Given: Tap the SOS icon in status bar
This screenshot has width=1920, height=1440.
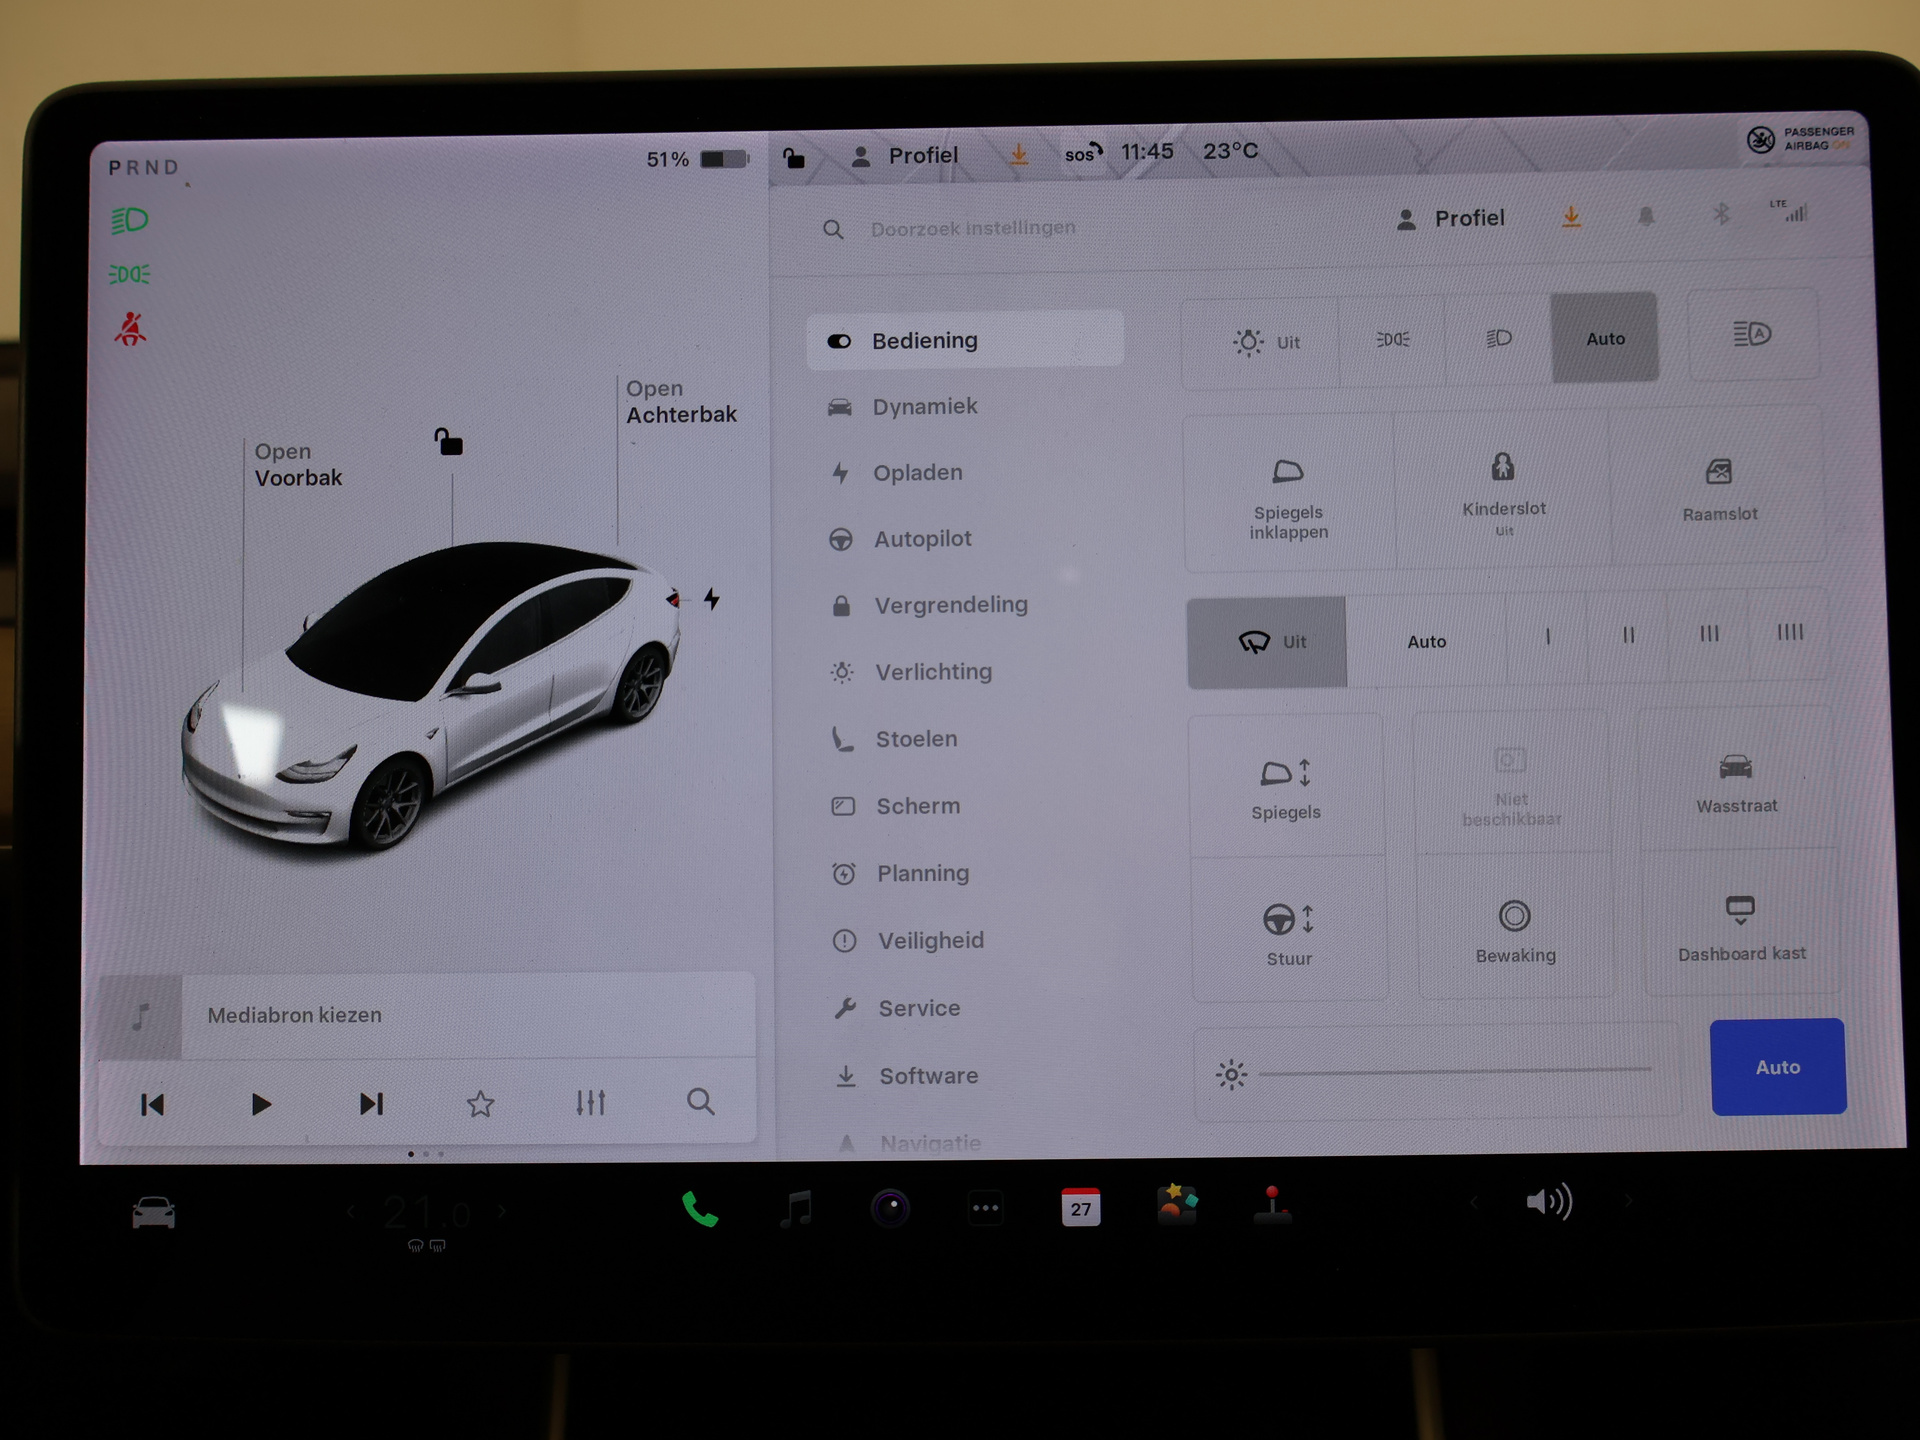Looking at the screenshot, I should click(1083, 152).
